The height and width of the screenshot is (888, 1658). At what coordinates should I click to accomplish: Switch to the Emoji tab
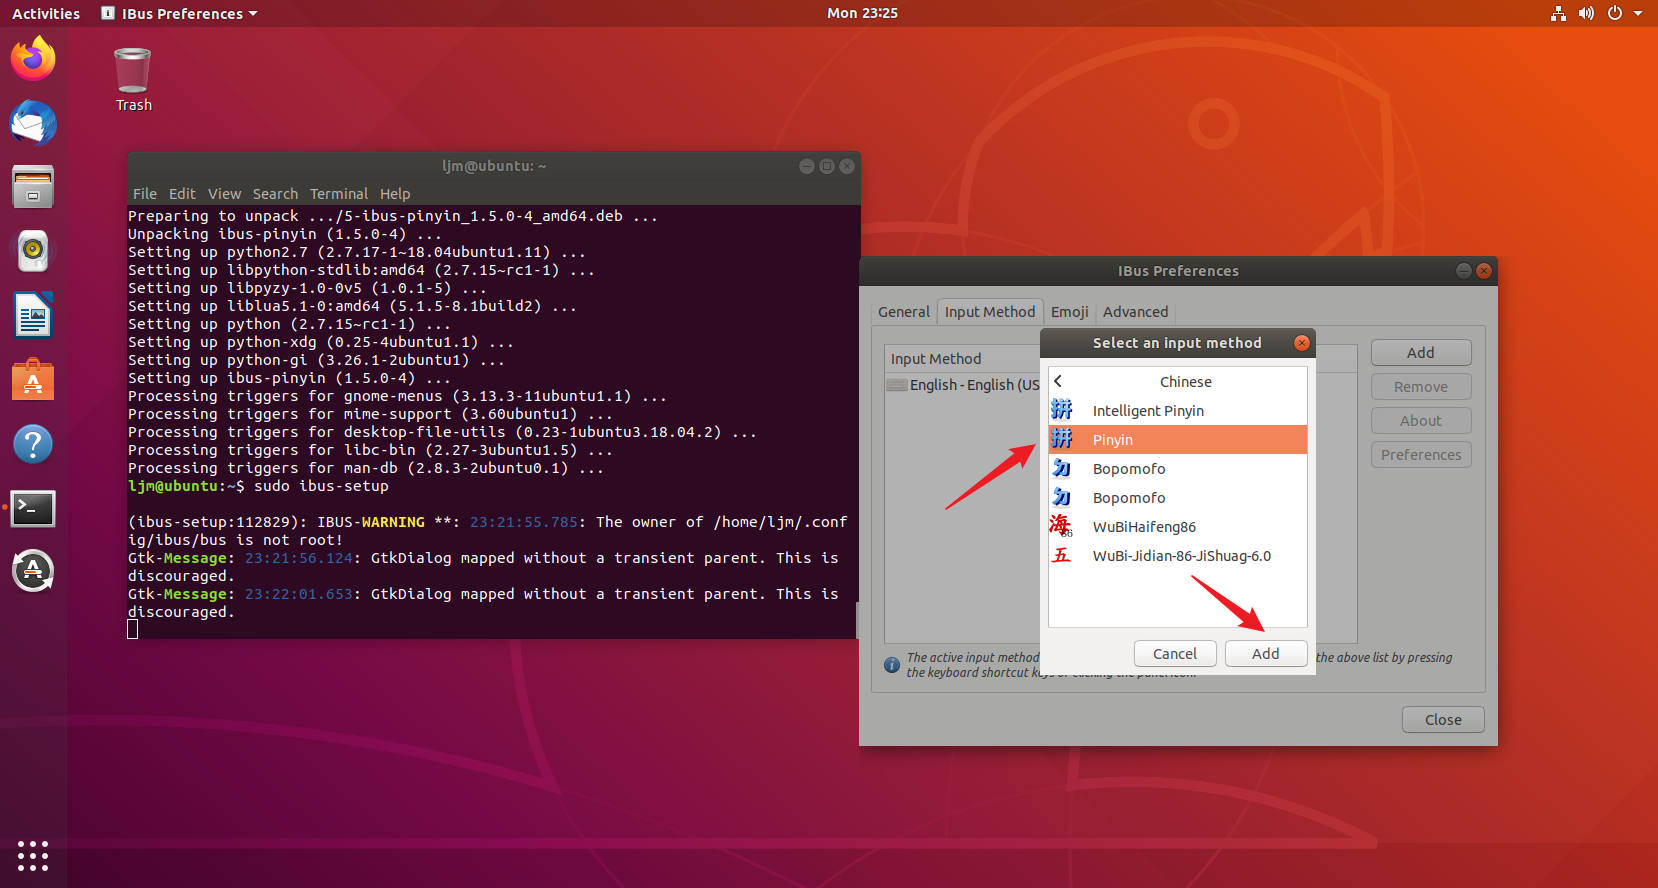[x=1069, y=312]
